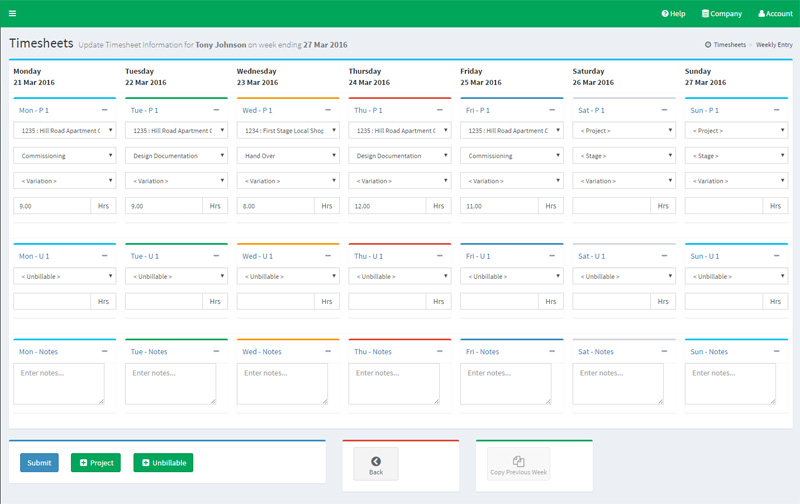Open Monday < Unbillable > dropdown
This screenshot has width=800, height=504.
(x=65, y=276)
